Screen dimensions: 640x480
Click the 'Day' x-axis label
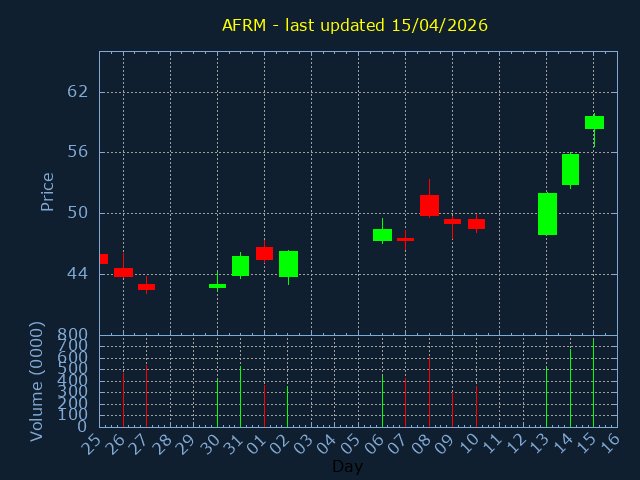pyautogui.click(x=347, y=466)
